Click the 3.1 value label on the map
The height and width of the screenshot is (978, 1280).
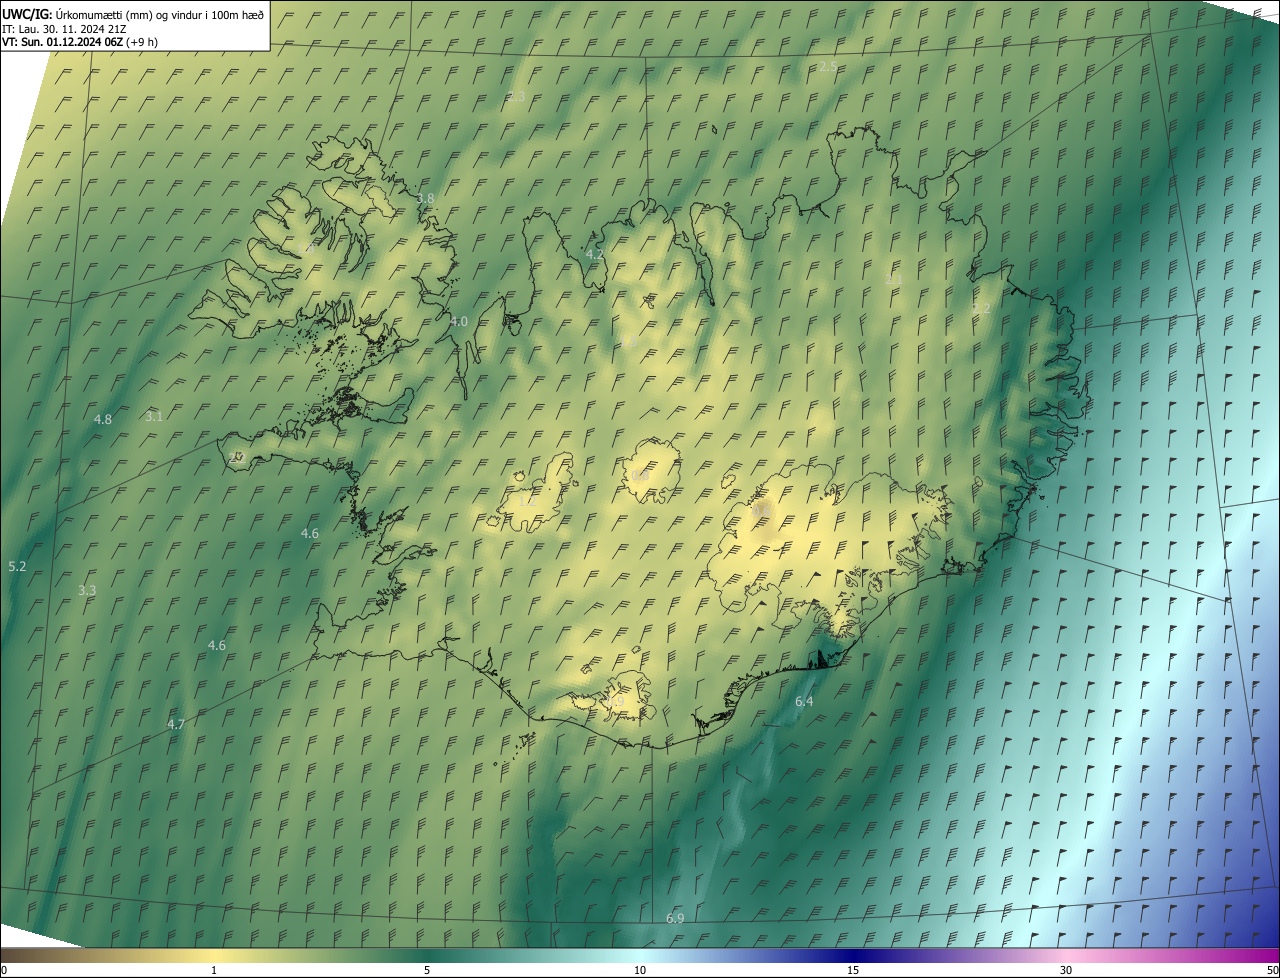(153, 416)
